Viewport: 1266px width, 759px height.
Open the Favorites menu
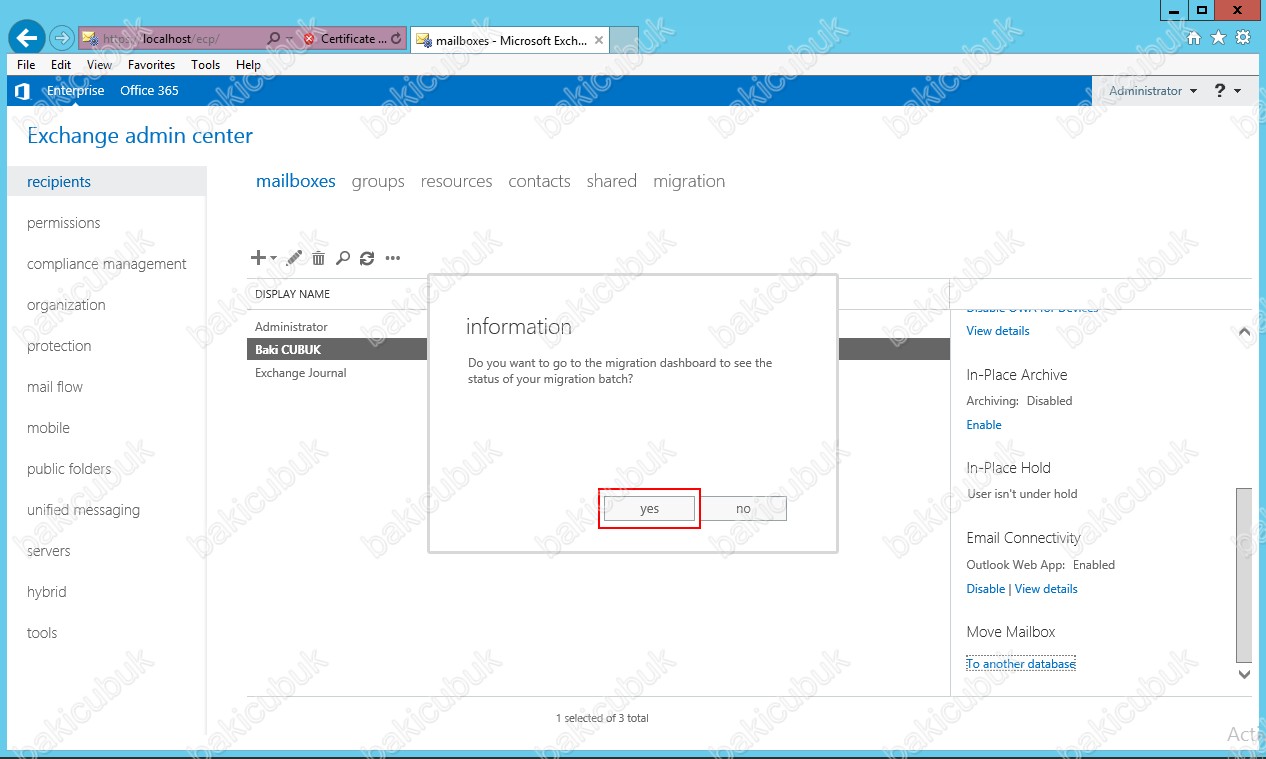click(x=151, y=64)
